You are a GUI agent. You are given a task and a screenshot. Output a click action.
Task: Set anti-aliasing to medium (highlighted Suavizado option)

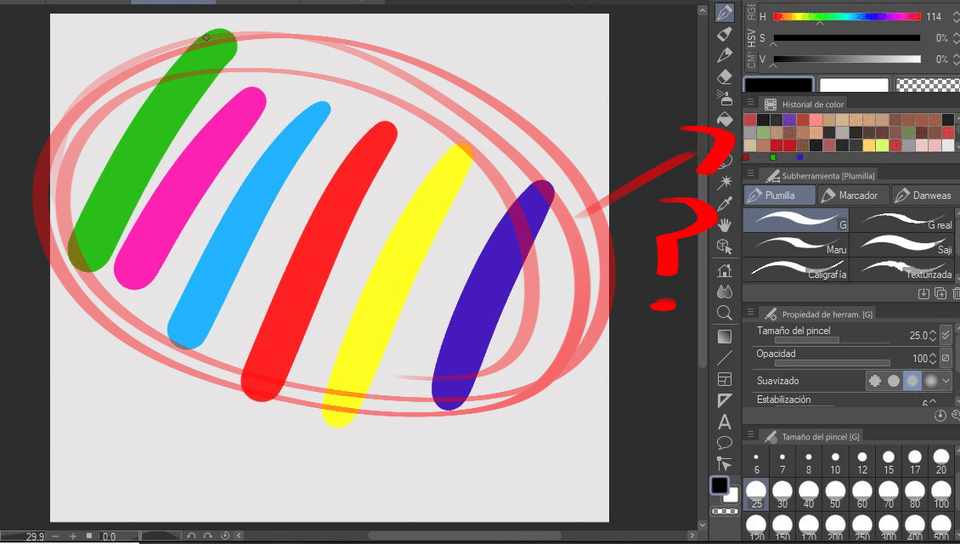912,381
